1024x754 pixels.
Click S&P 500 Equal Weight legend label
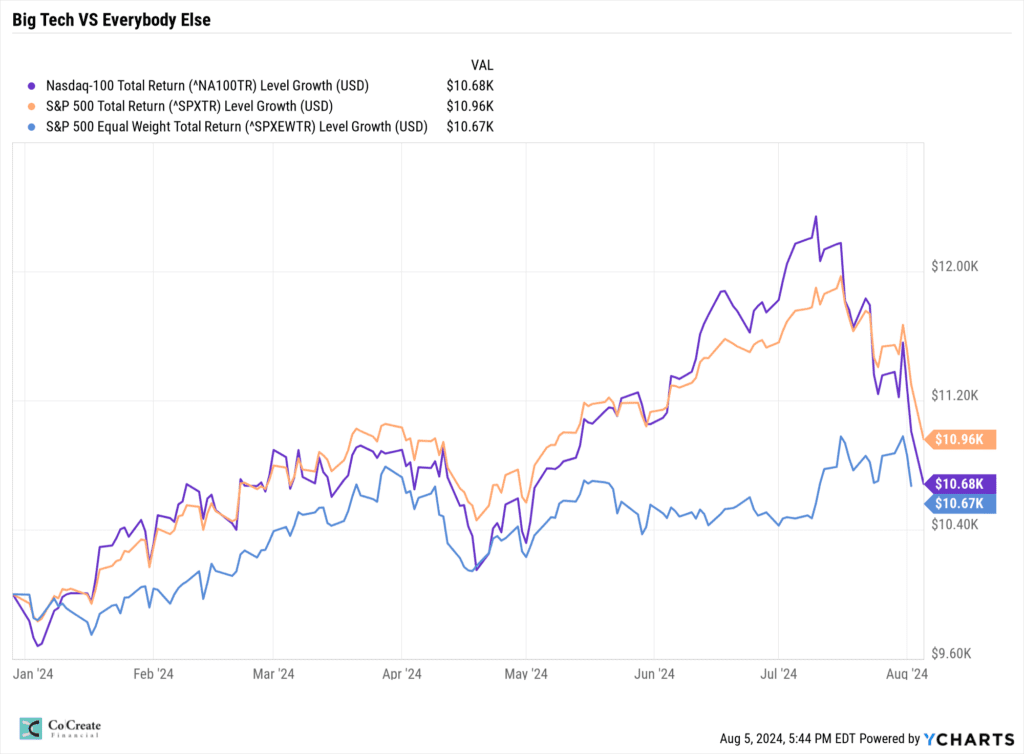coord(236,127)
